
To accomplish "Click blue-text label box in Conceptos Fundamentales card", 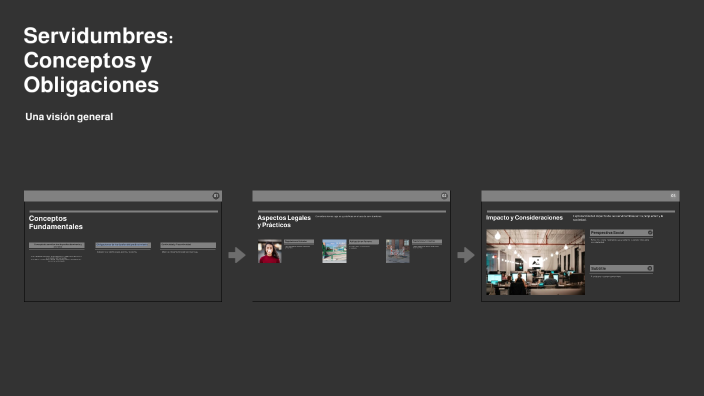I will [x=123, y=245].
